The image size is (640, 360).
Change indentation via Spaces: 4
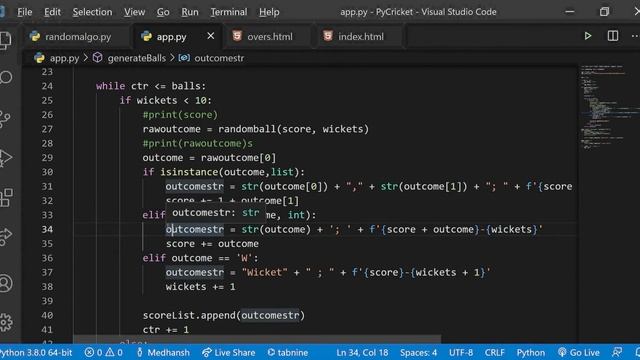418,352
